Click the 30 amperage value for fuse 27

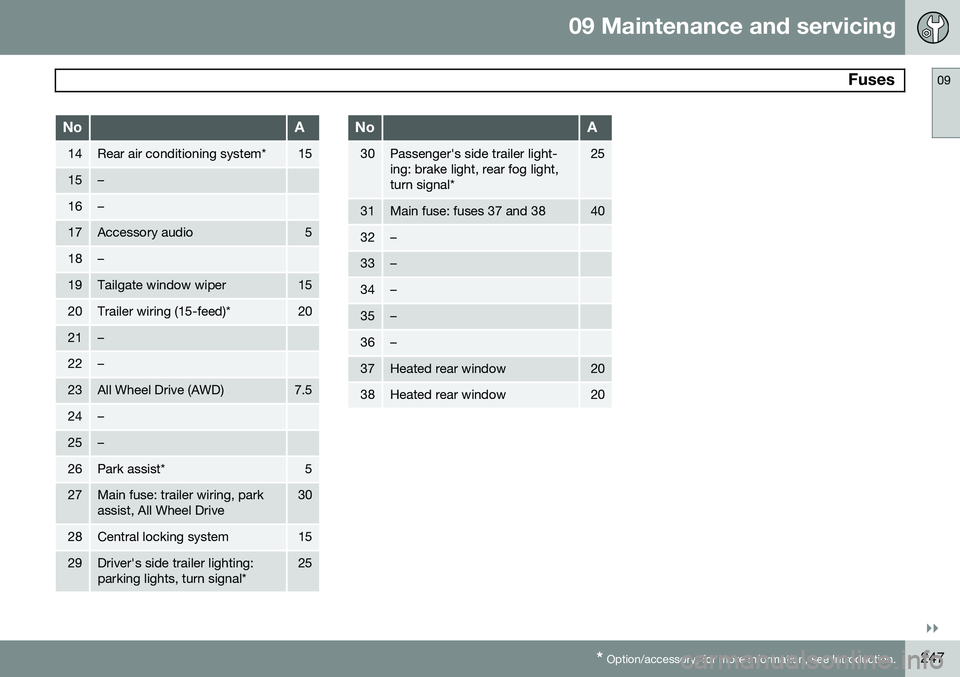[x=305, y=495]
